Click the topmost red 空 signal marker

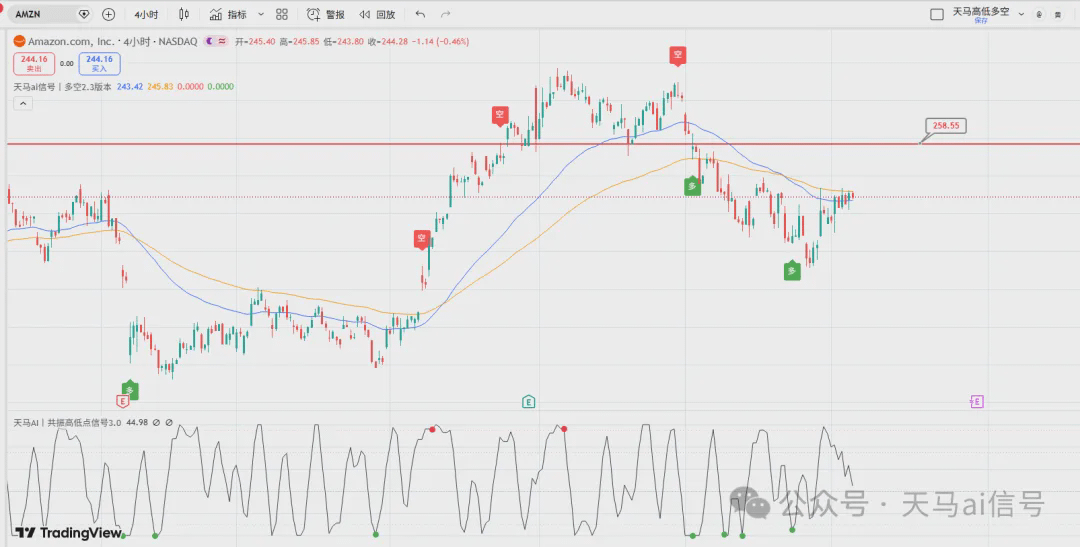click(x=678, y=56)
